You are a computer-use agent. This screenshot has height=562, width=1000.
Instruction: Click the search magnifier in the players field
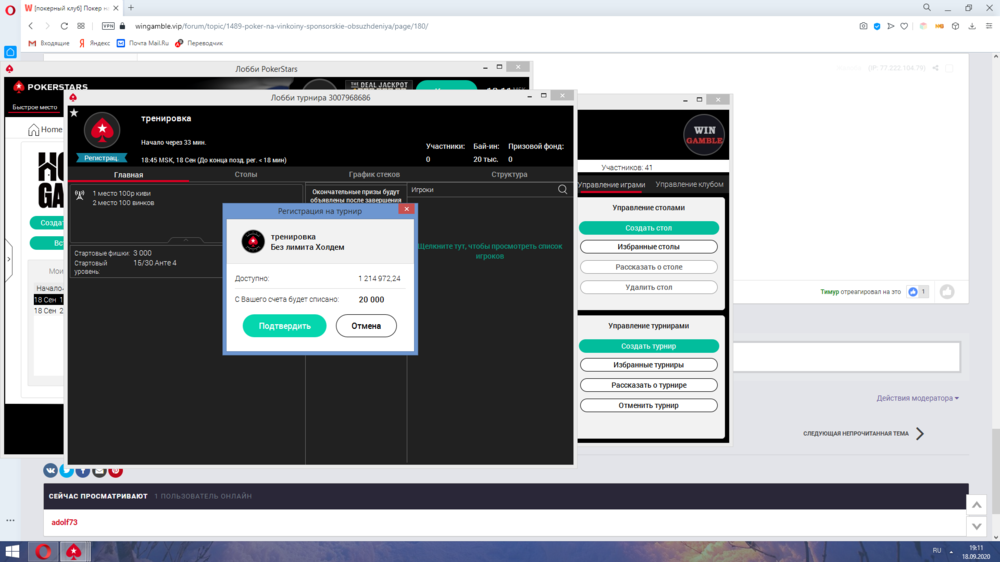[x=563, y=189]
